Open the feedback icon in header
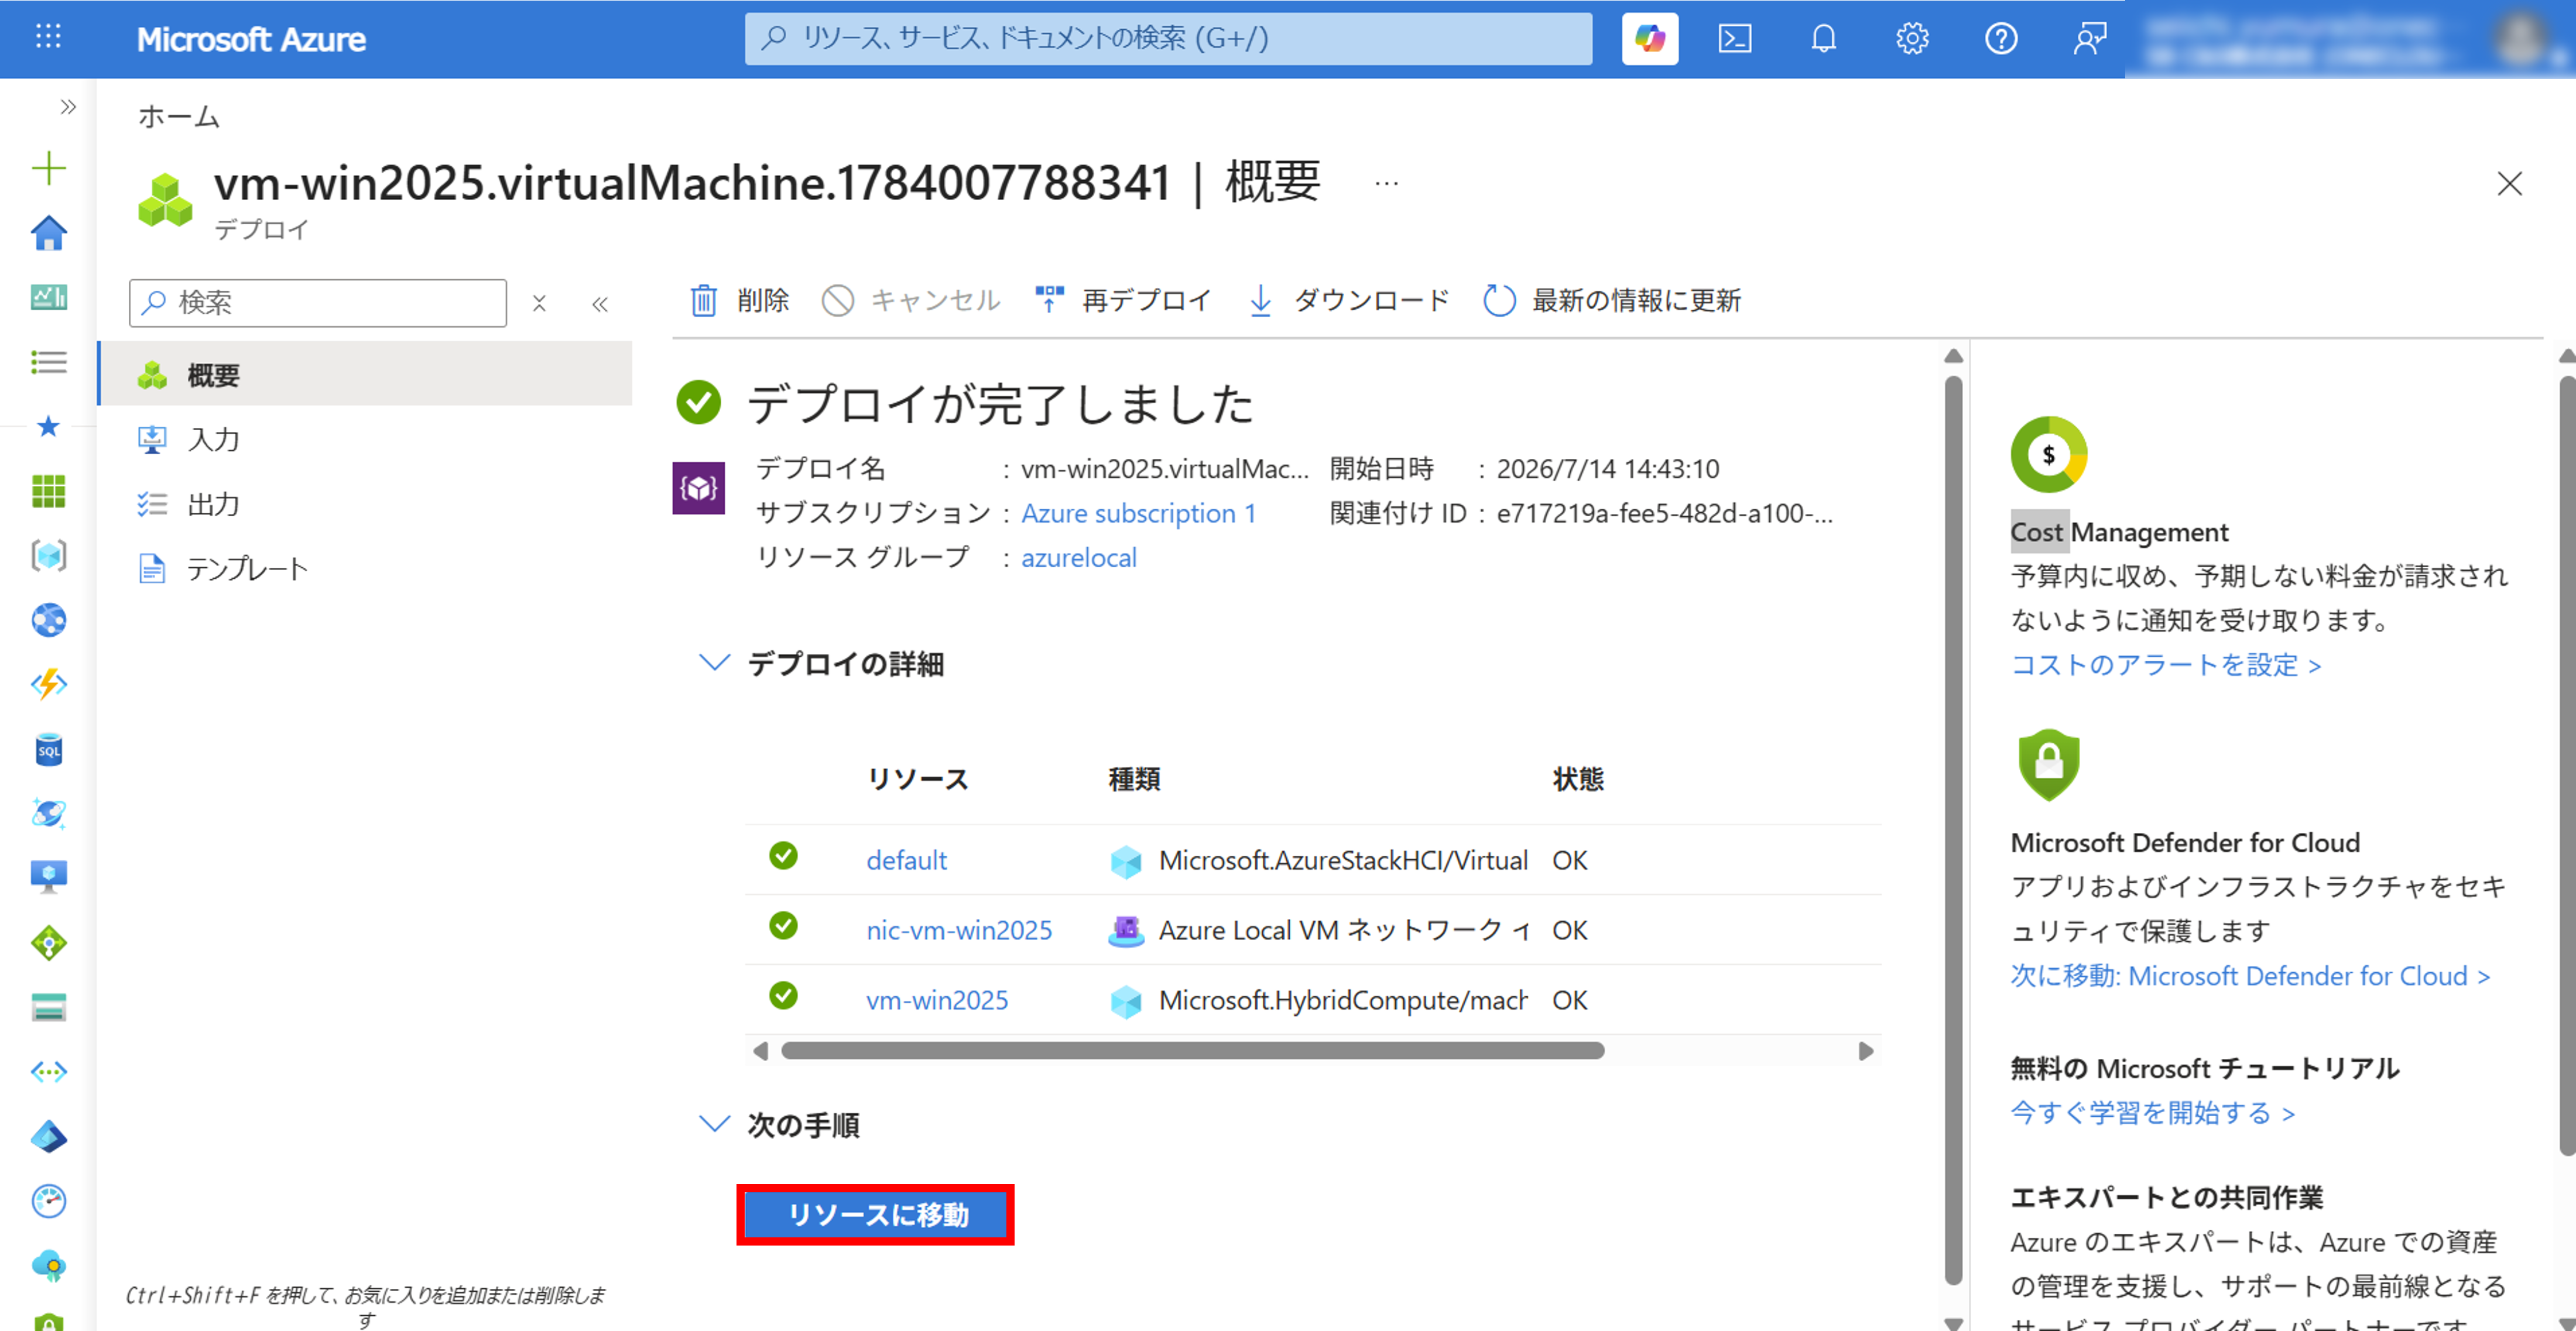 [2090, 39]
